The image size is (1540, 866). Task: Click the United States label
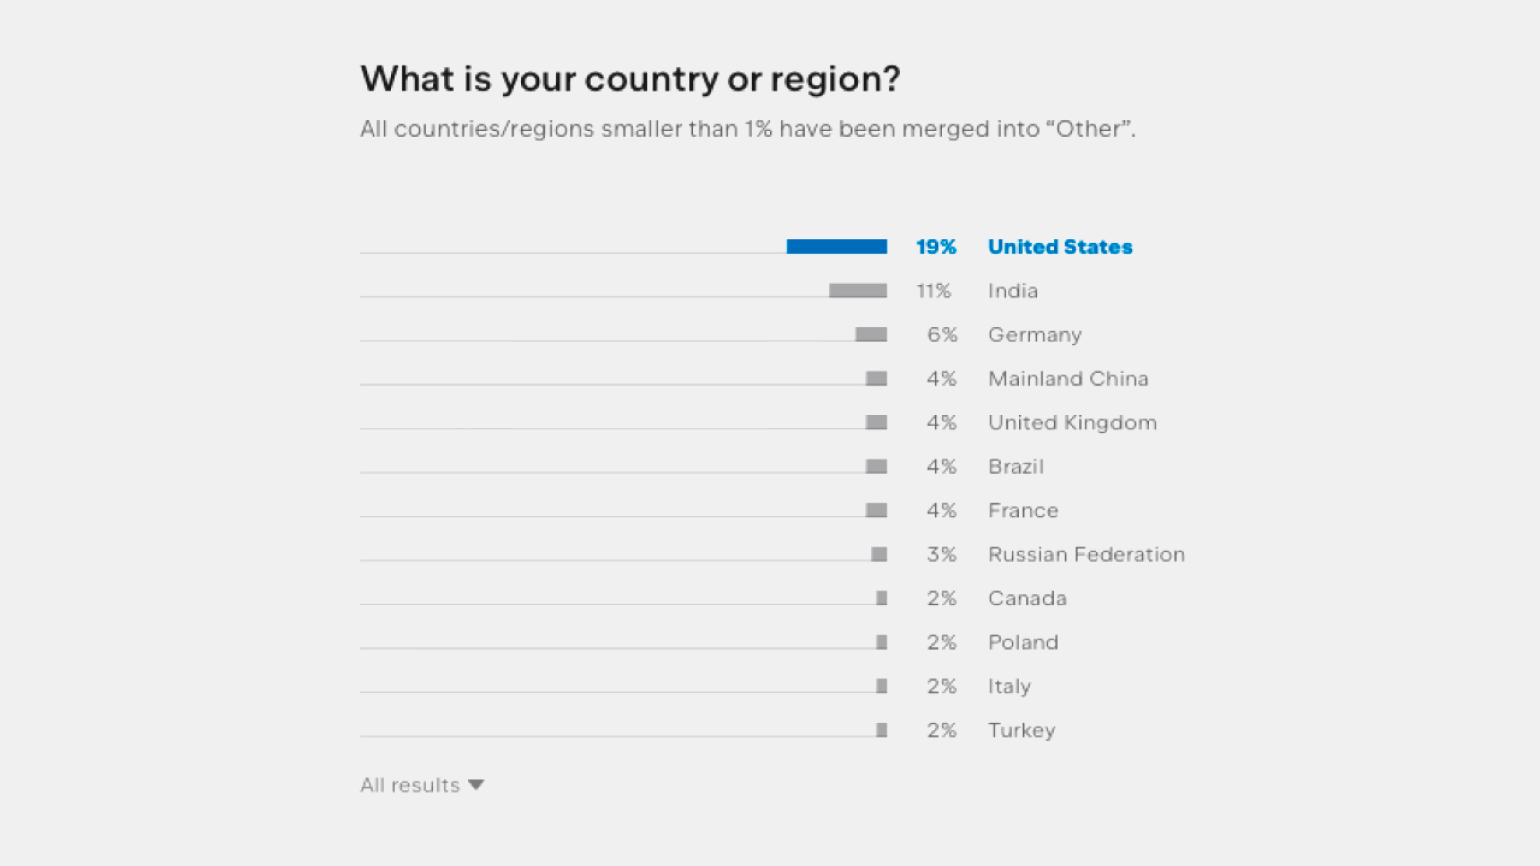[1060, 247]
